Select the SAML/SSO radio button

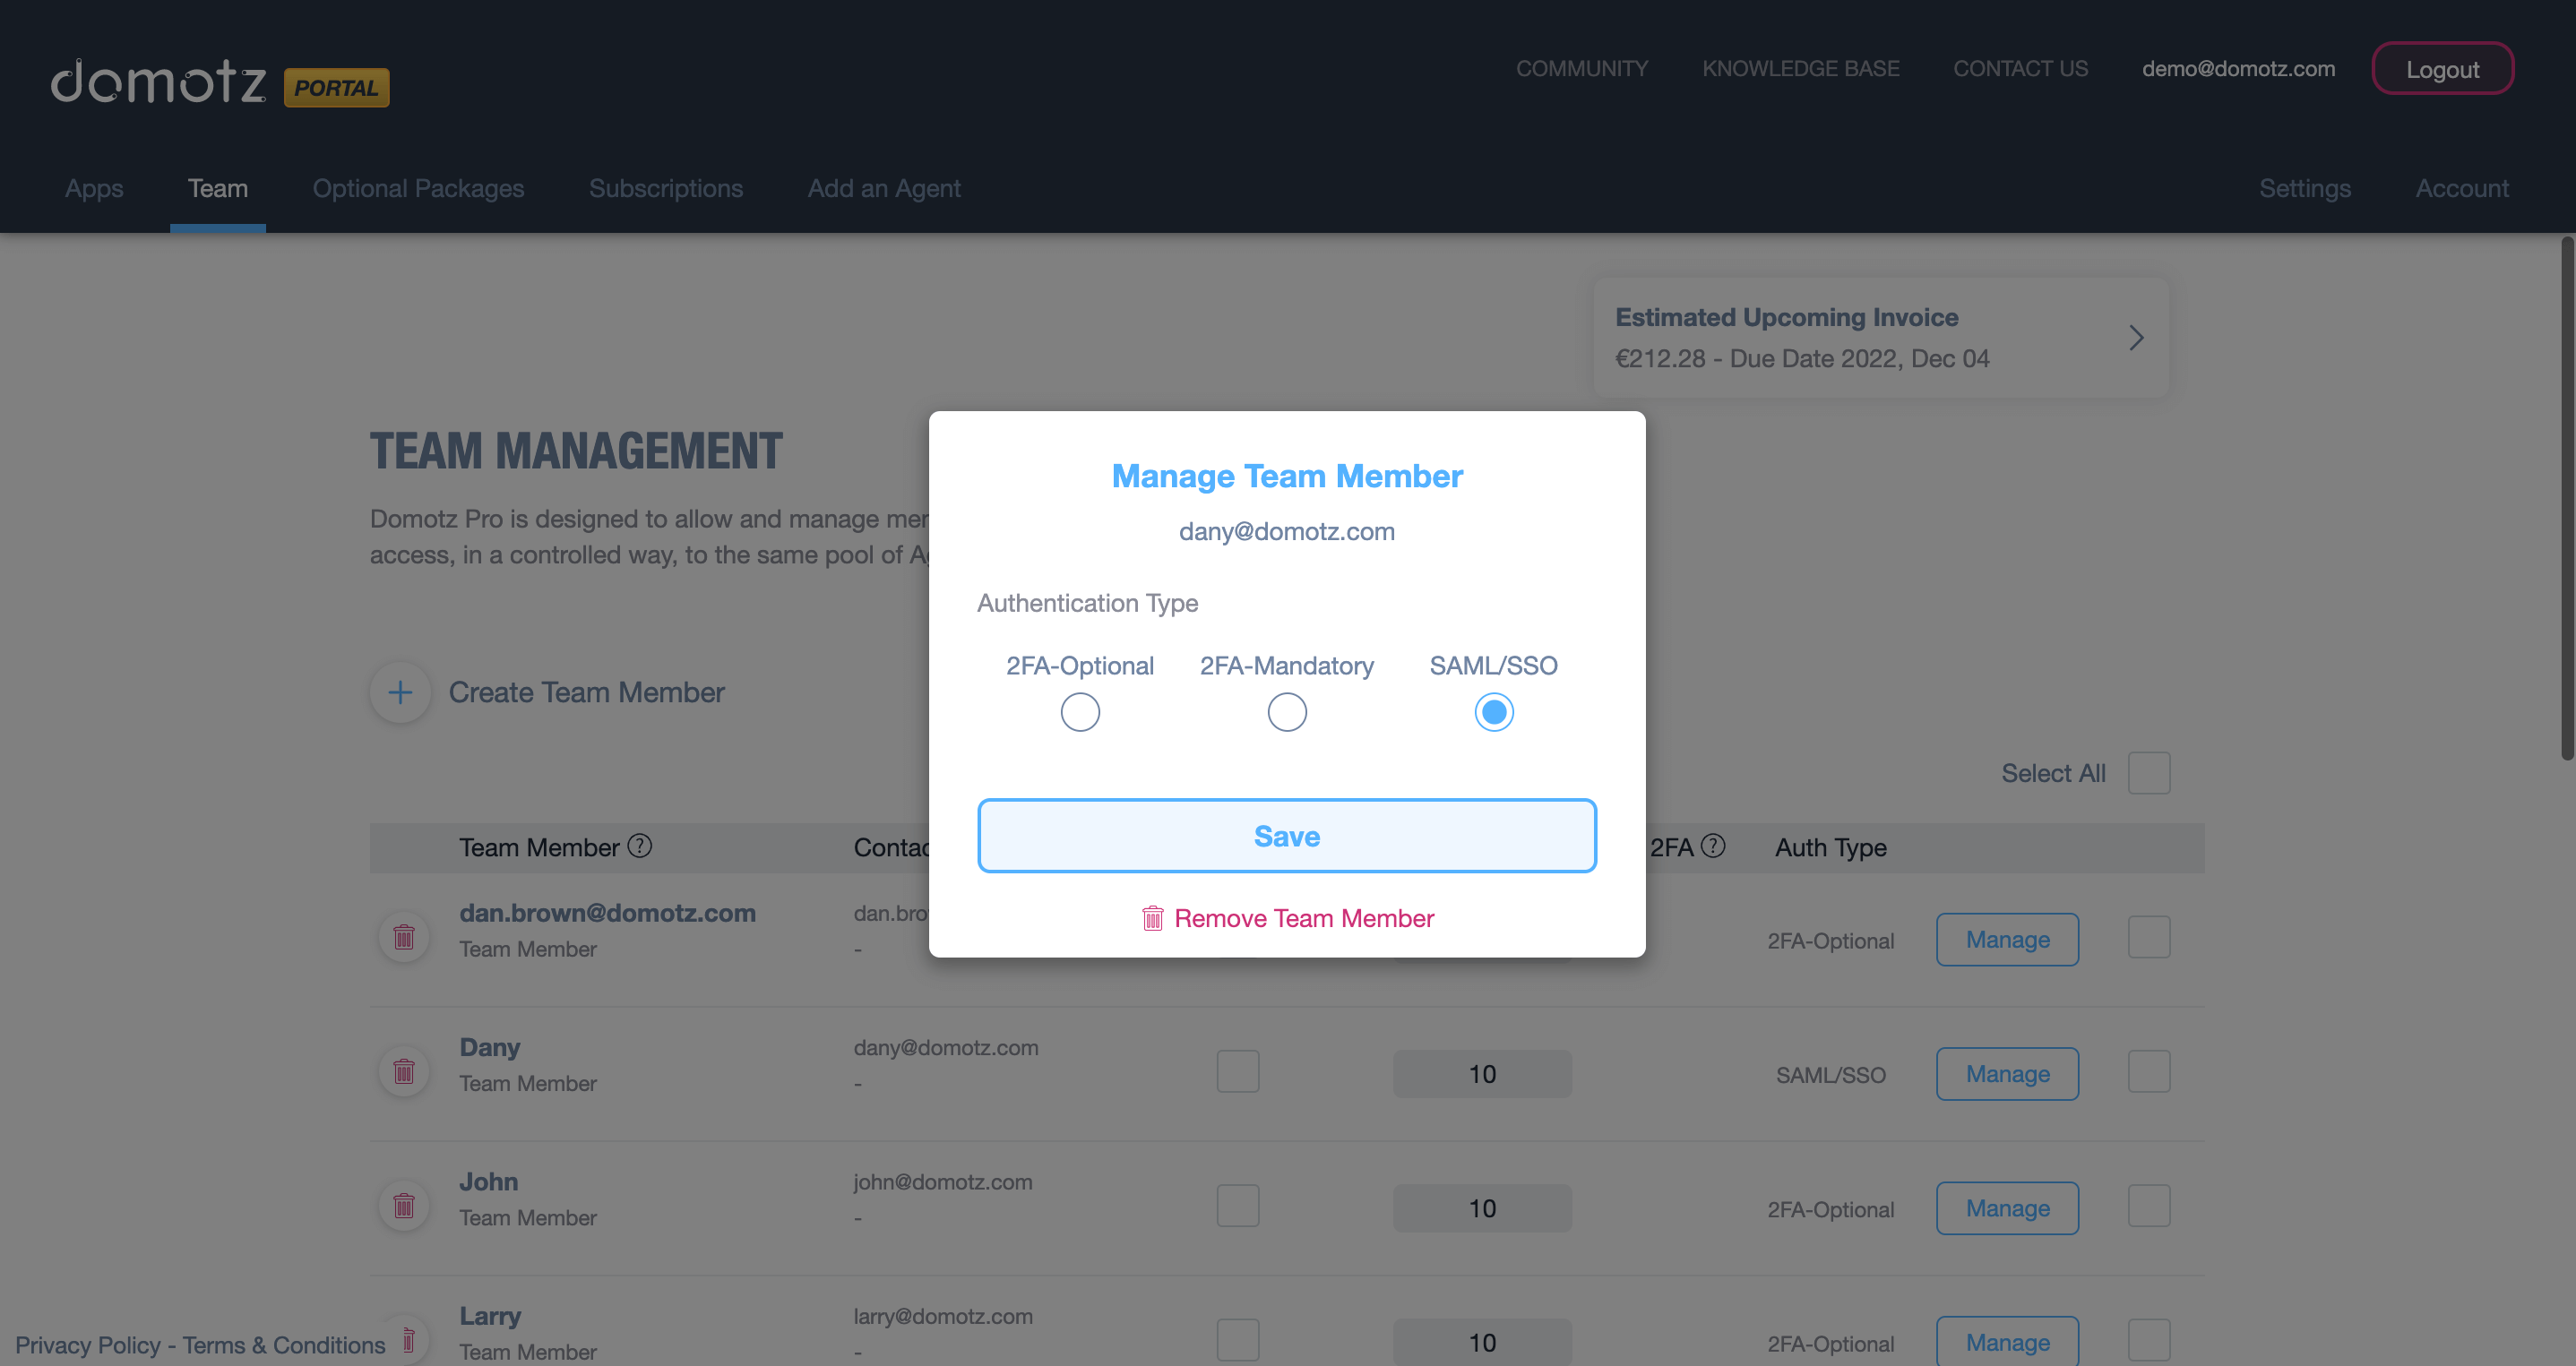[x=1495, y=712]
